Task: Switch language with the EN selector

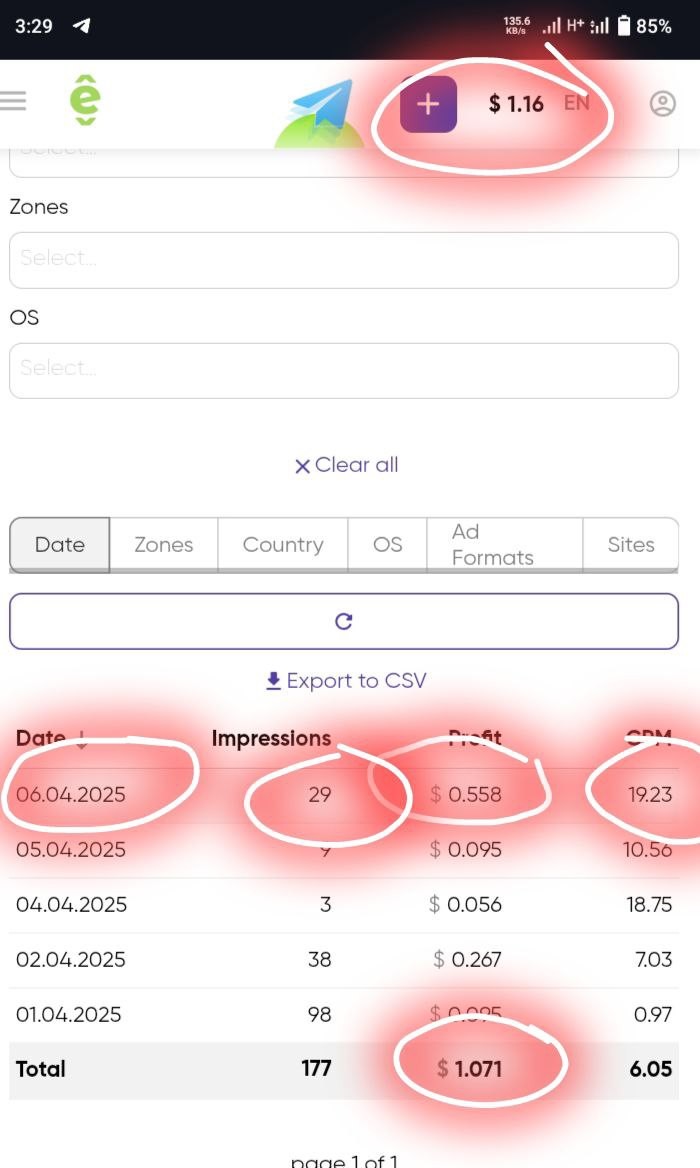Action: click(576, 103)
